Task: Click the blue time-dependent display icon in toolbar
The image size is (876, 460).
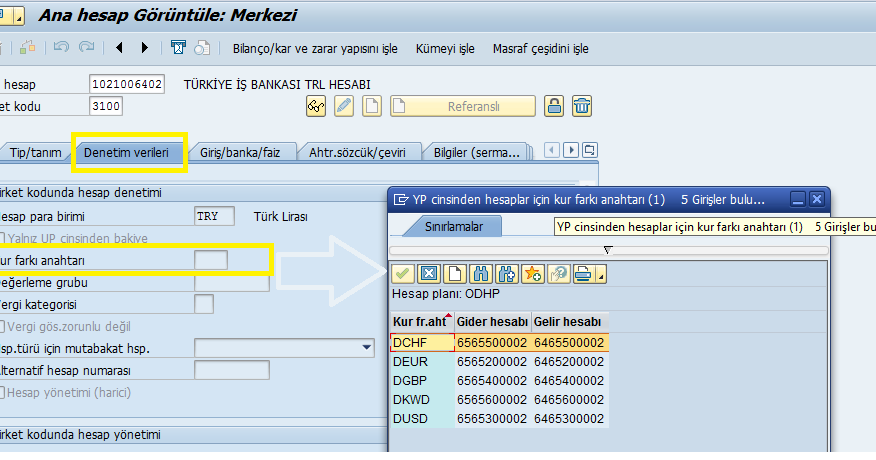Action: coord(178,48)
